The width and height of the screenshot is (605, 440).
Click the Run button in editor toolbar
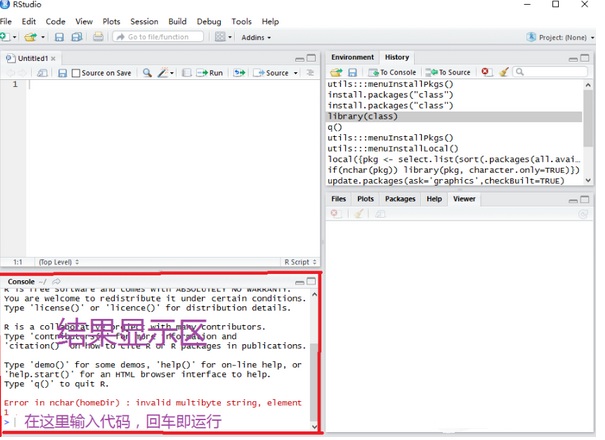[x=210, y=73]
